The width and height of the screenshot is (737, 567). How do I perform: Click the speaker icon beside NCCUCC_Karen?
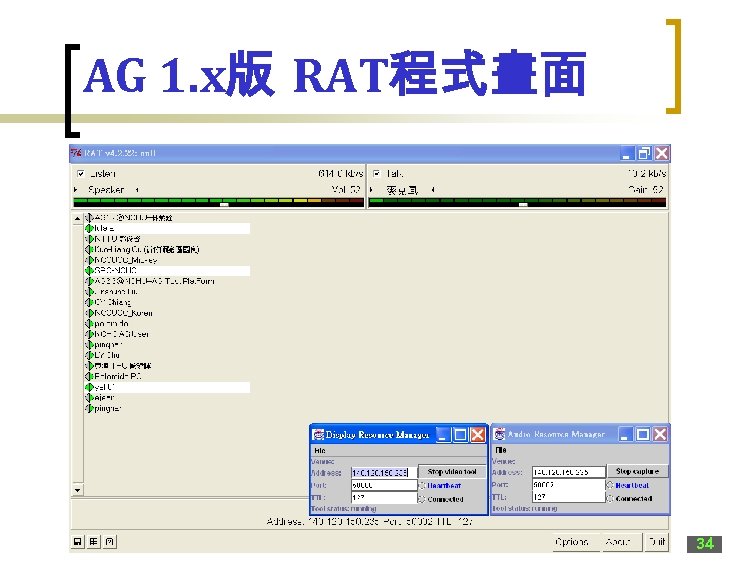[x=89, y=313]
